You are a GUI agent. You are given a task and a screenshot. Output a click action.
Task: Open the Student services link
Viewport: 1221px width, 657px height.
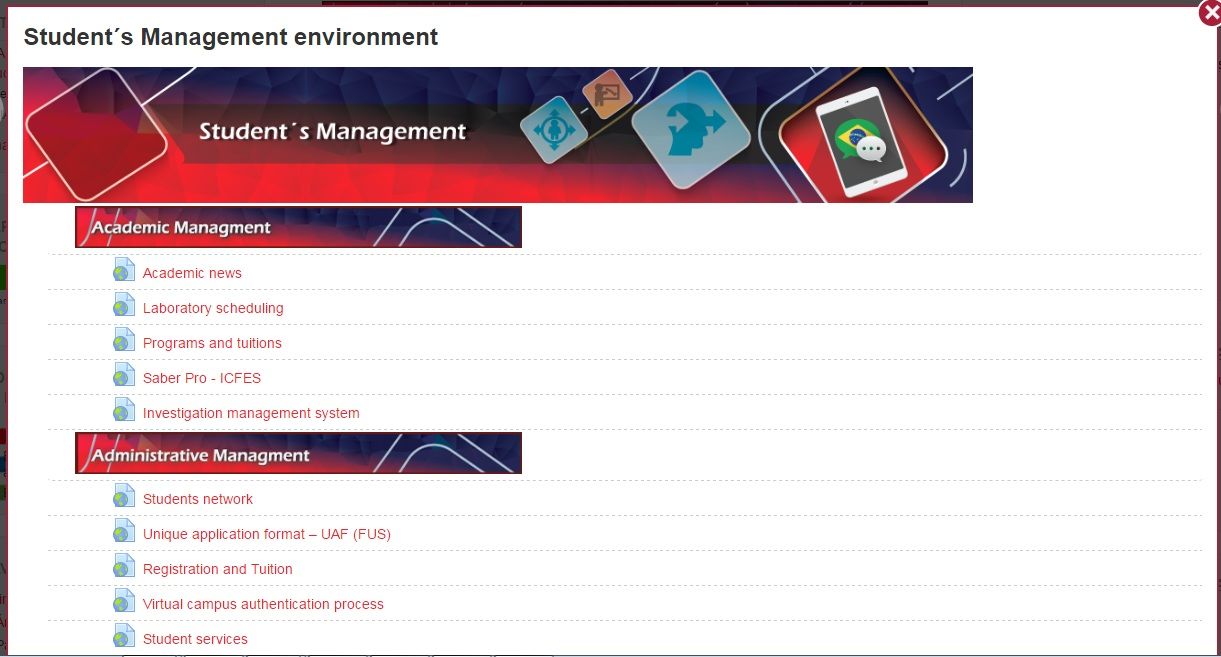click(195, 639)
